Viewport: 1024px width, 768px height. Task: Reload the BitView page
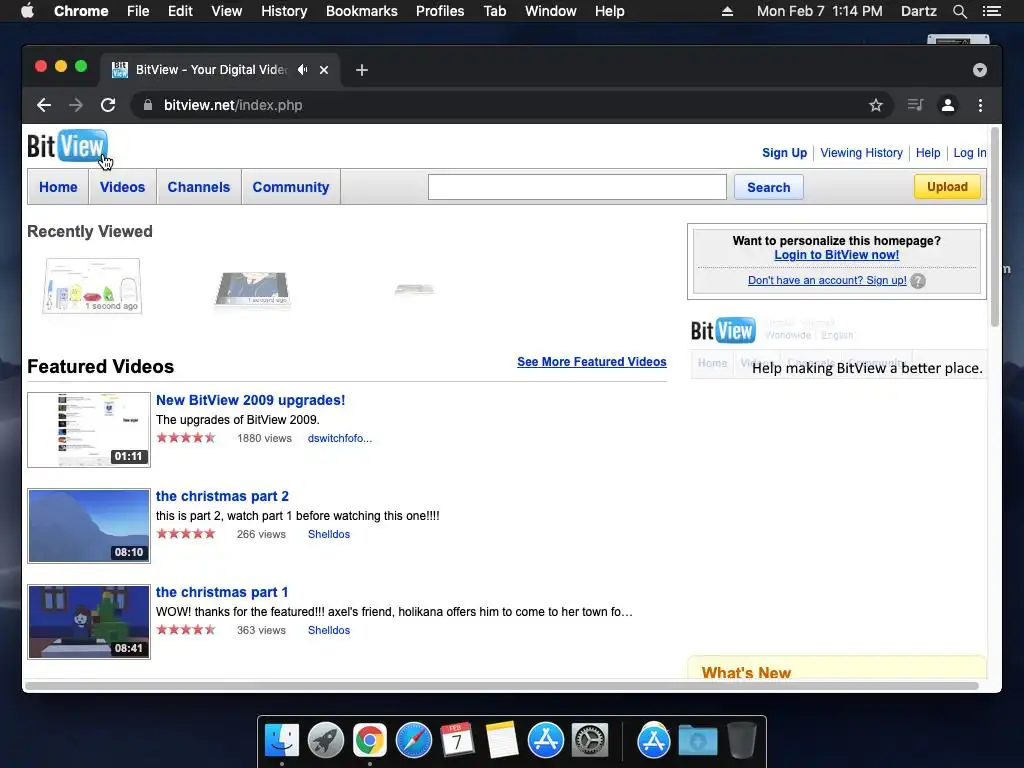108,105
